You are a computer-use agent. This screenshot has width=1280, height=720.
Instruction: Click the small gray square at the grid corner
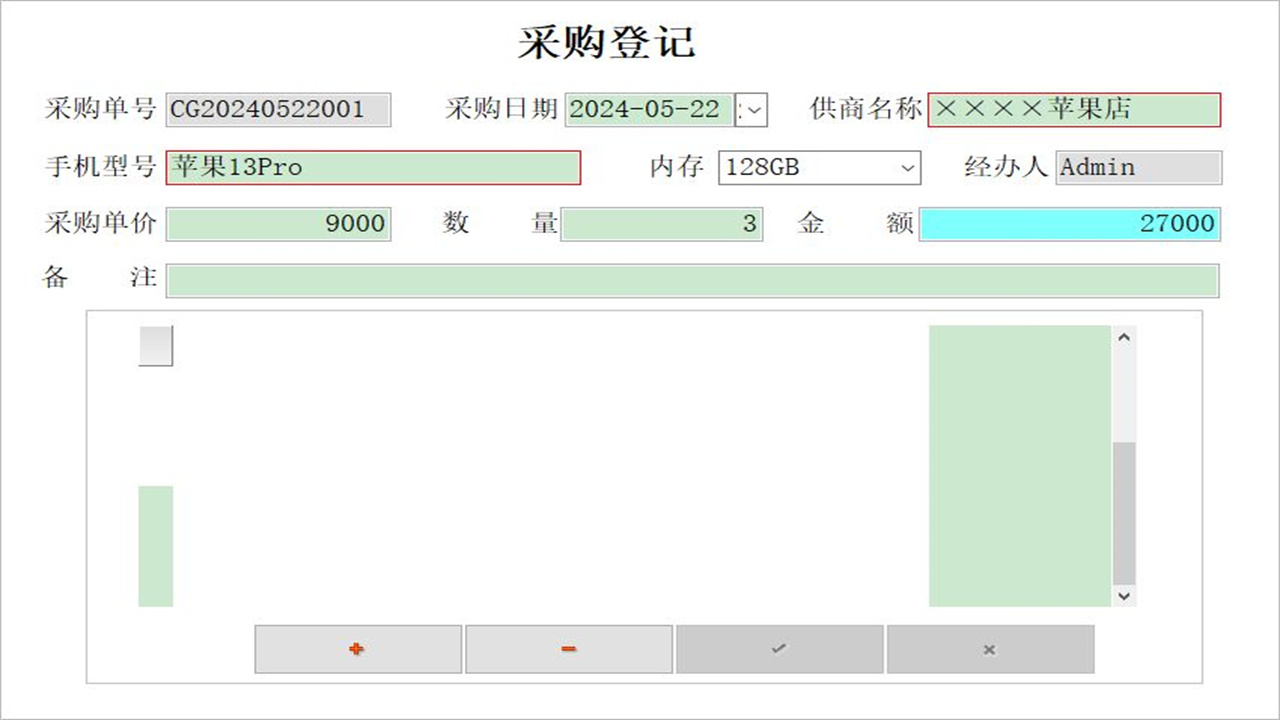coord(155,345)
